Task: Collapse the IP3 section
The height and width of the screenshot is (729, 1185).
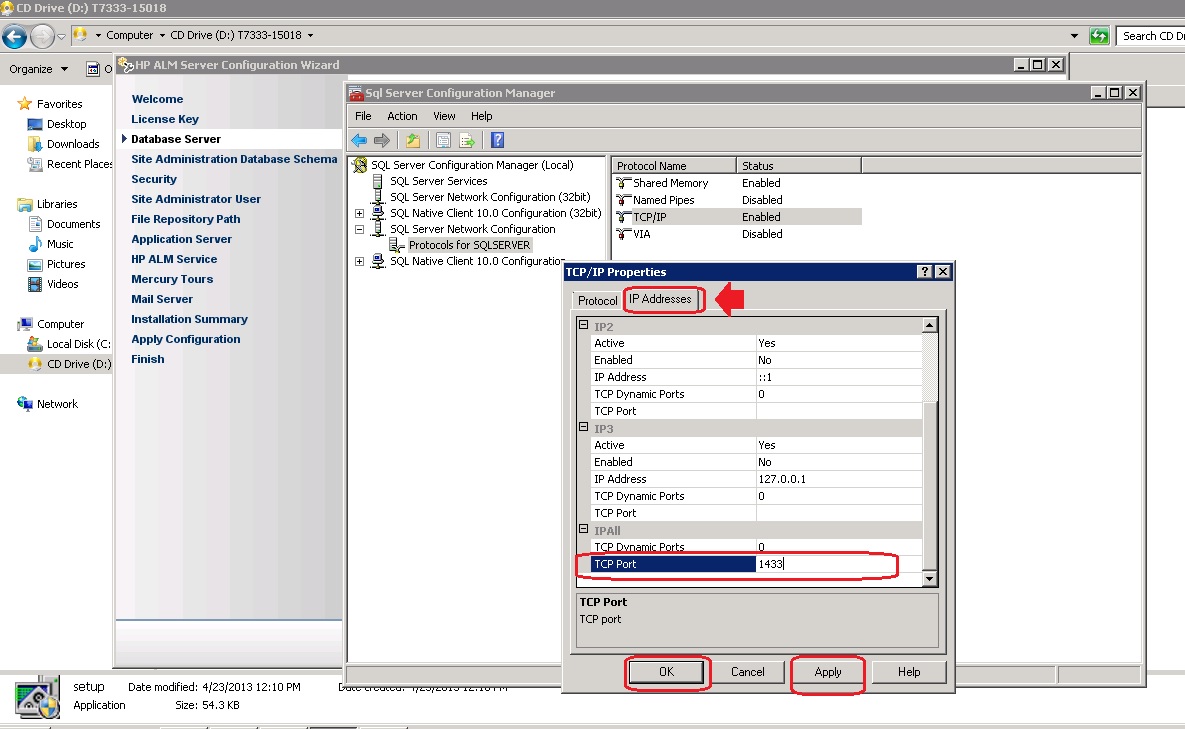Action: tap(583, 427)
